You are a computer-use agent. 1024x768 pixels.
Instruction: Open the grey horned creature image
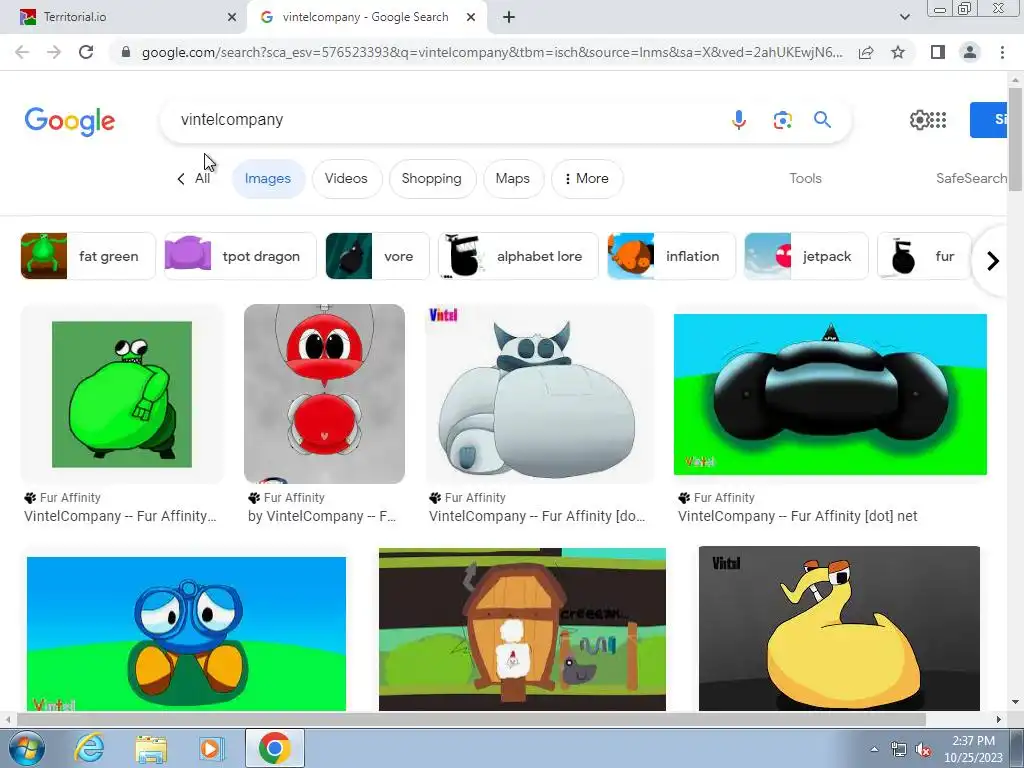[539, 394]
